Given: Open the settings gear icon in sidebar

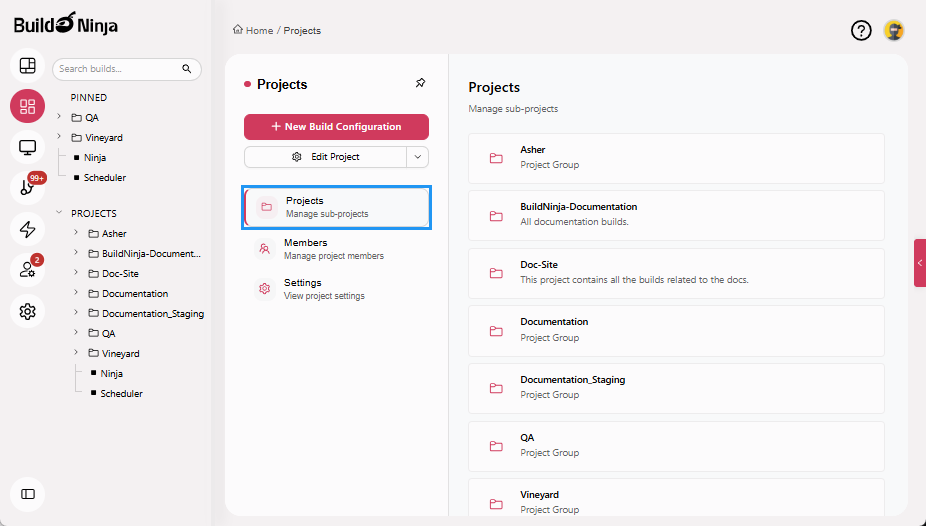Looking at the screenshot, I should (28, 311).
